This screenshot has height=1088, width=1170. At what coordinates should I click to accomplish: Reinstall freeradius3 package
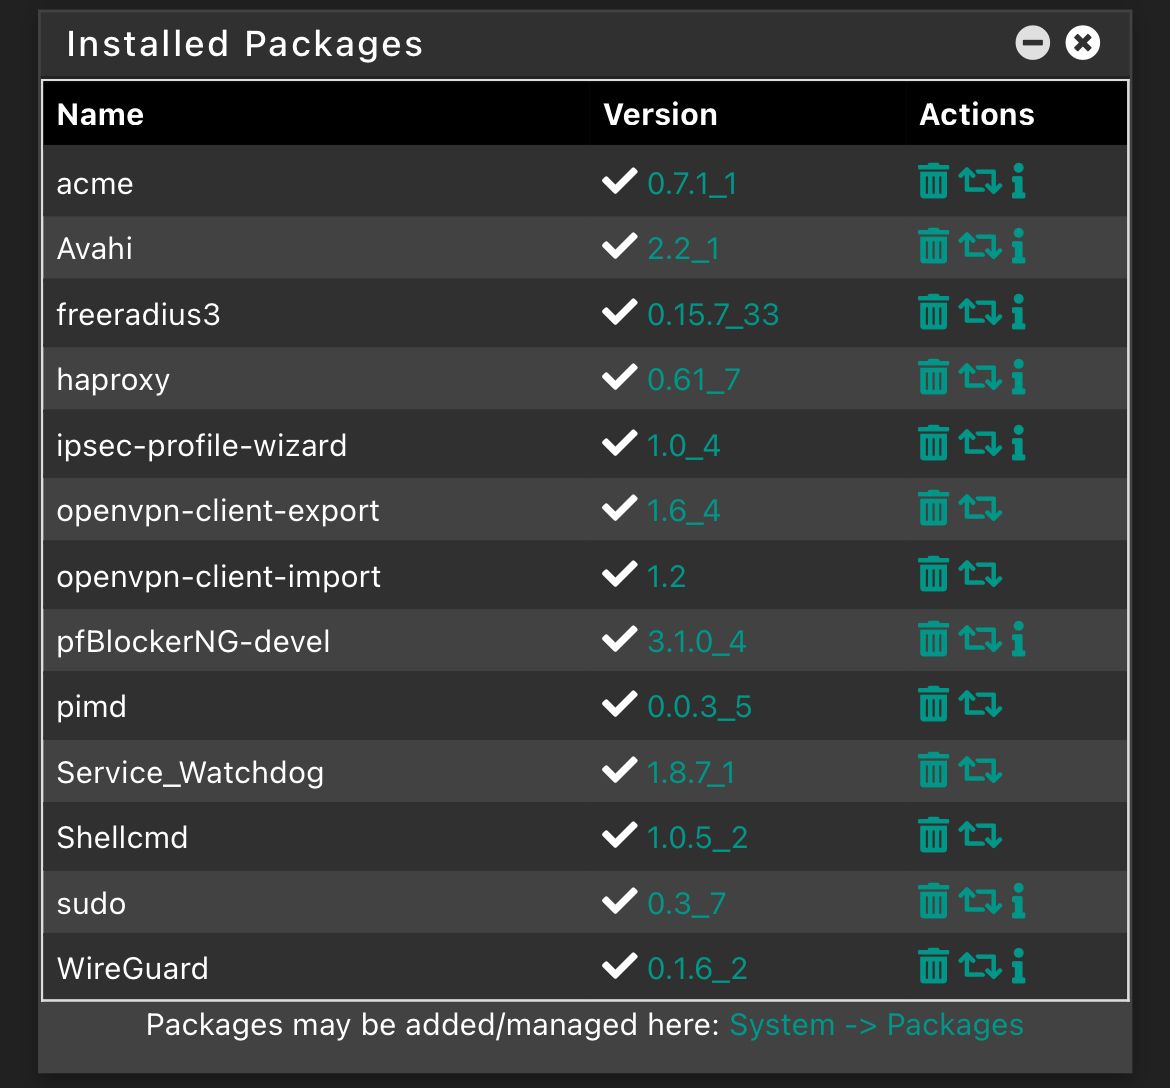(980, 312)
